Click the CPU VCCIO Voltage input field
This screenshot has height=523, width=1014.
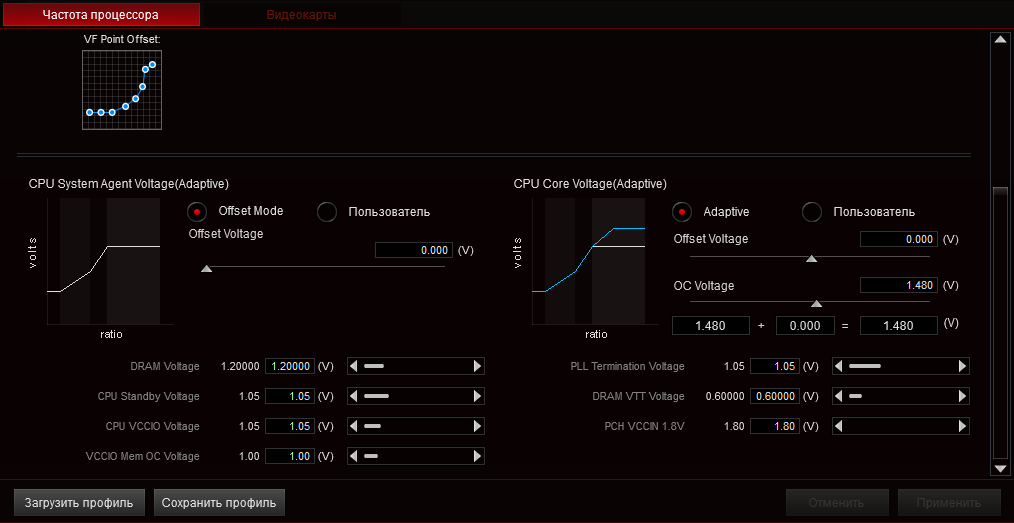290,426
